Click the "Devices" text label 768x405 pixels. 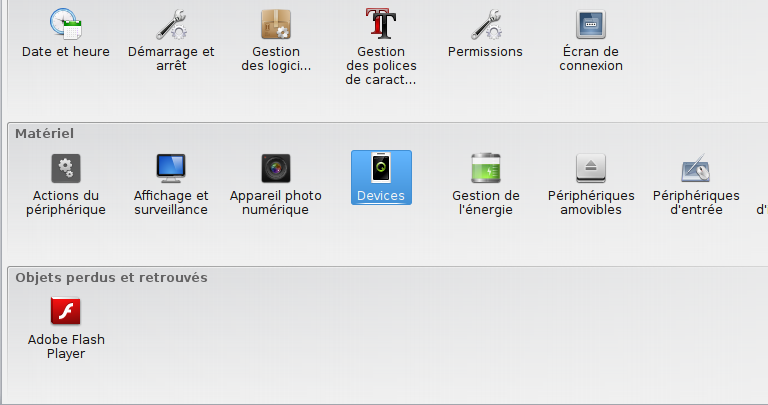pyautogui.click(x=381, y=195)
